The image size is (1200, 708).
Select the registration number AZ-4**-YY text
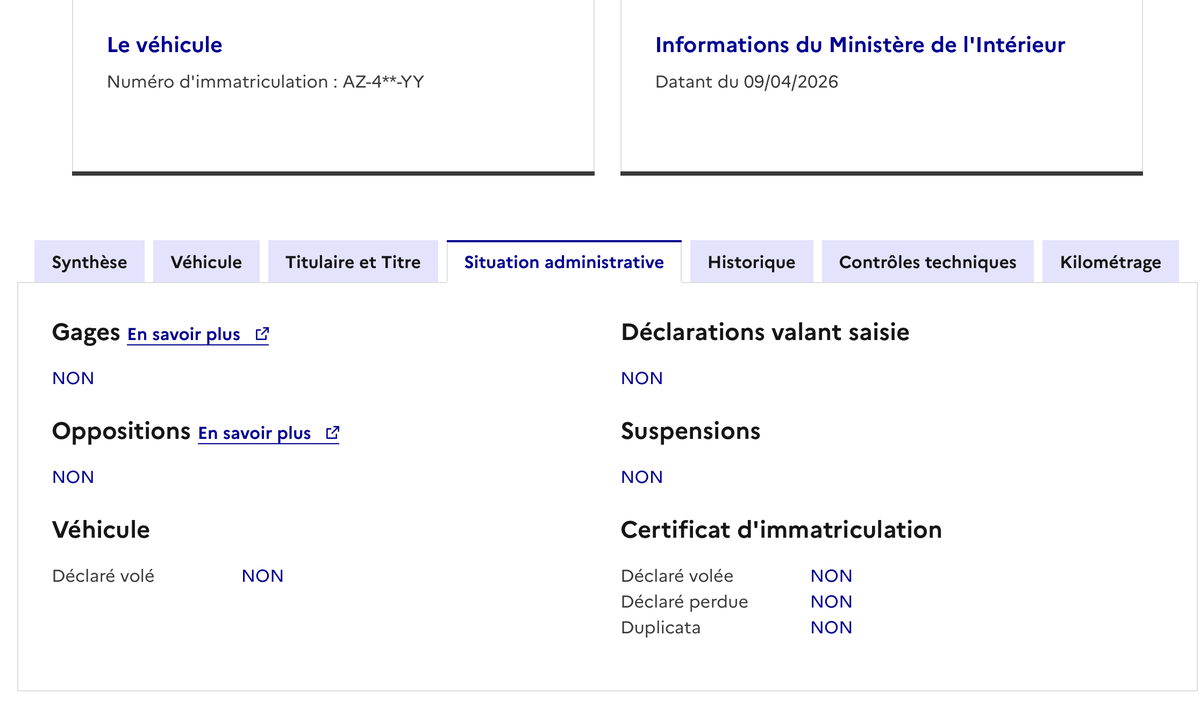pyautogui.click(x=383, y=82)
